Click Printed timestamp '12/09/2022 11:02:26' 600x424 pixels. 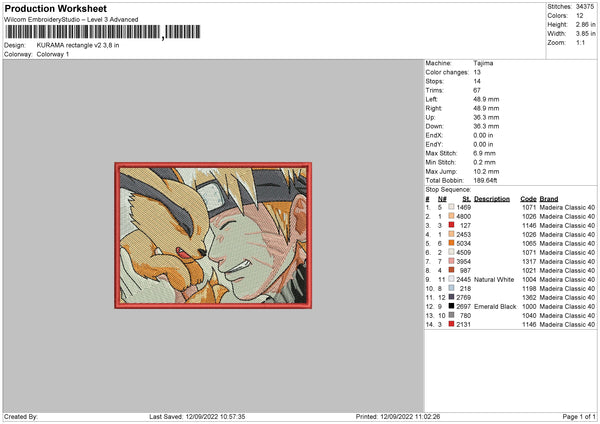pos(410,416)
